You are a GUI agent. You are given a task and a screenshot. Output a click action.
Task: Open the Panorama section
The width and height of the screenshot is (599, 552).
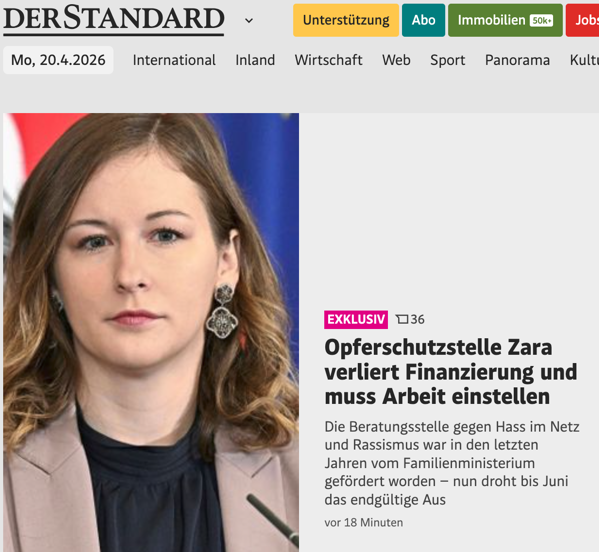[518, 60]
